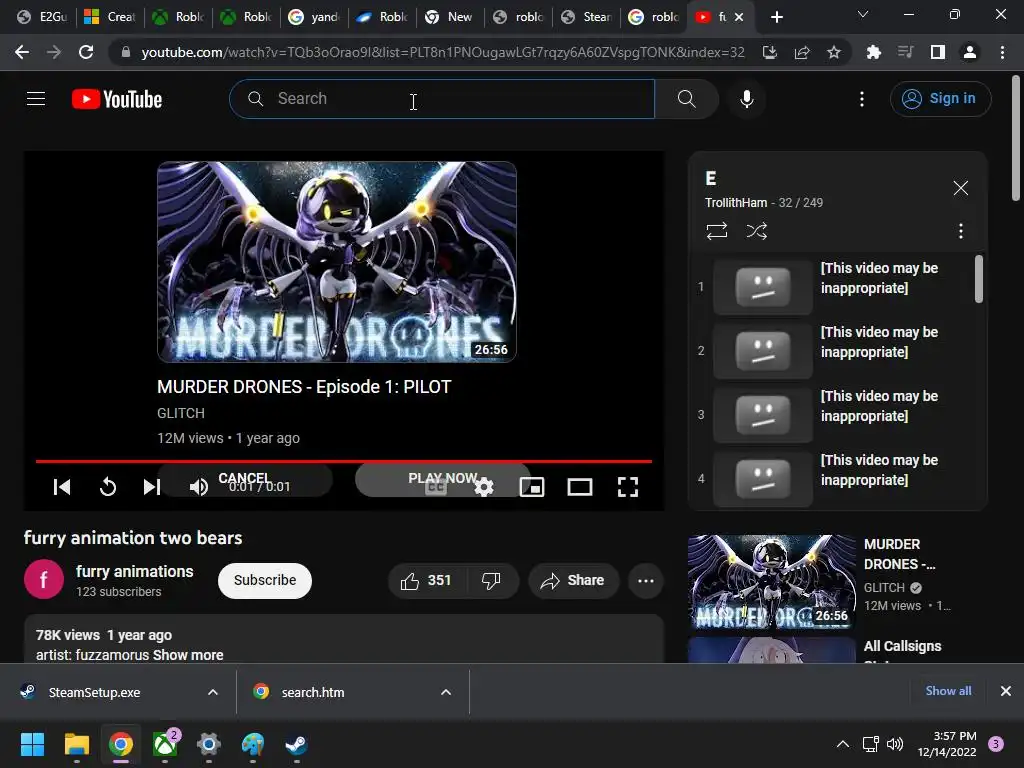Open the YouTube guide hamburger menu
Viewport: 1024px width, 768px height.
(x=36, y=99)
